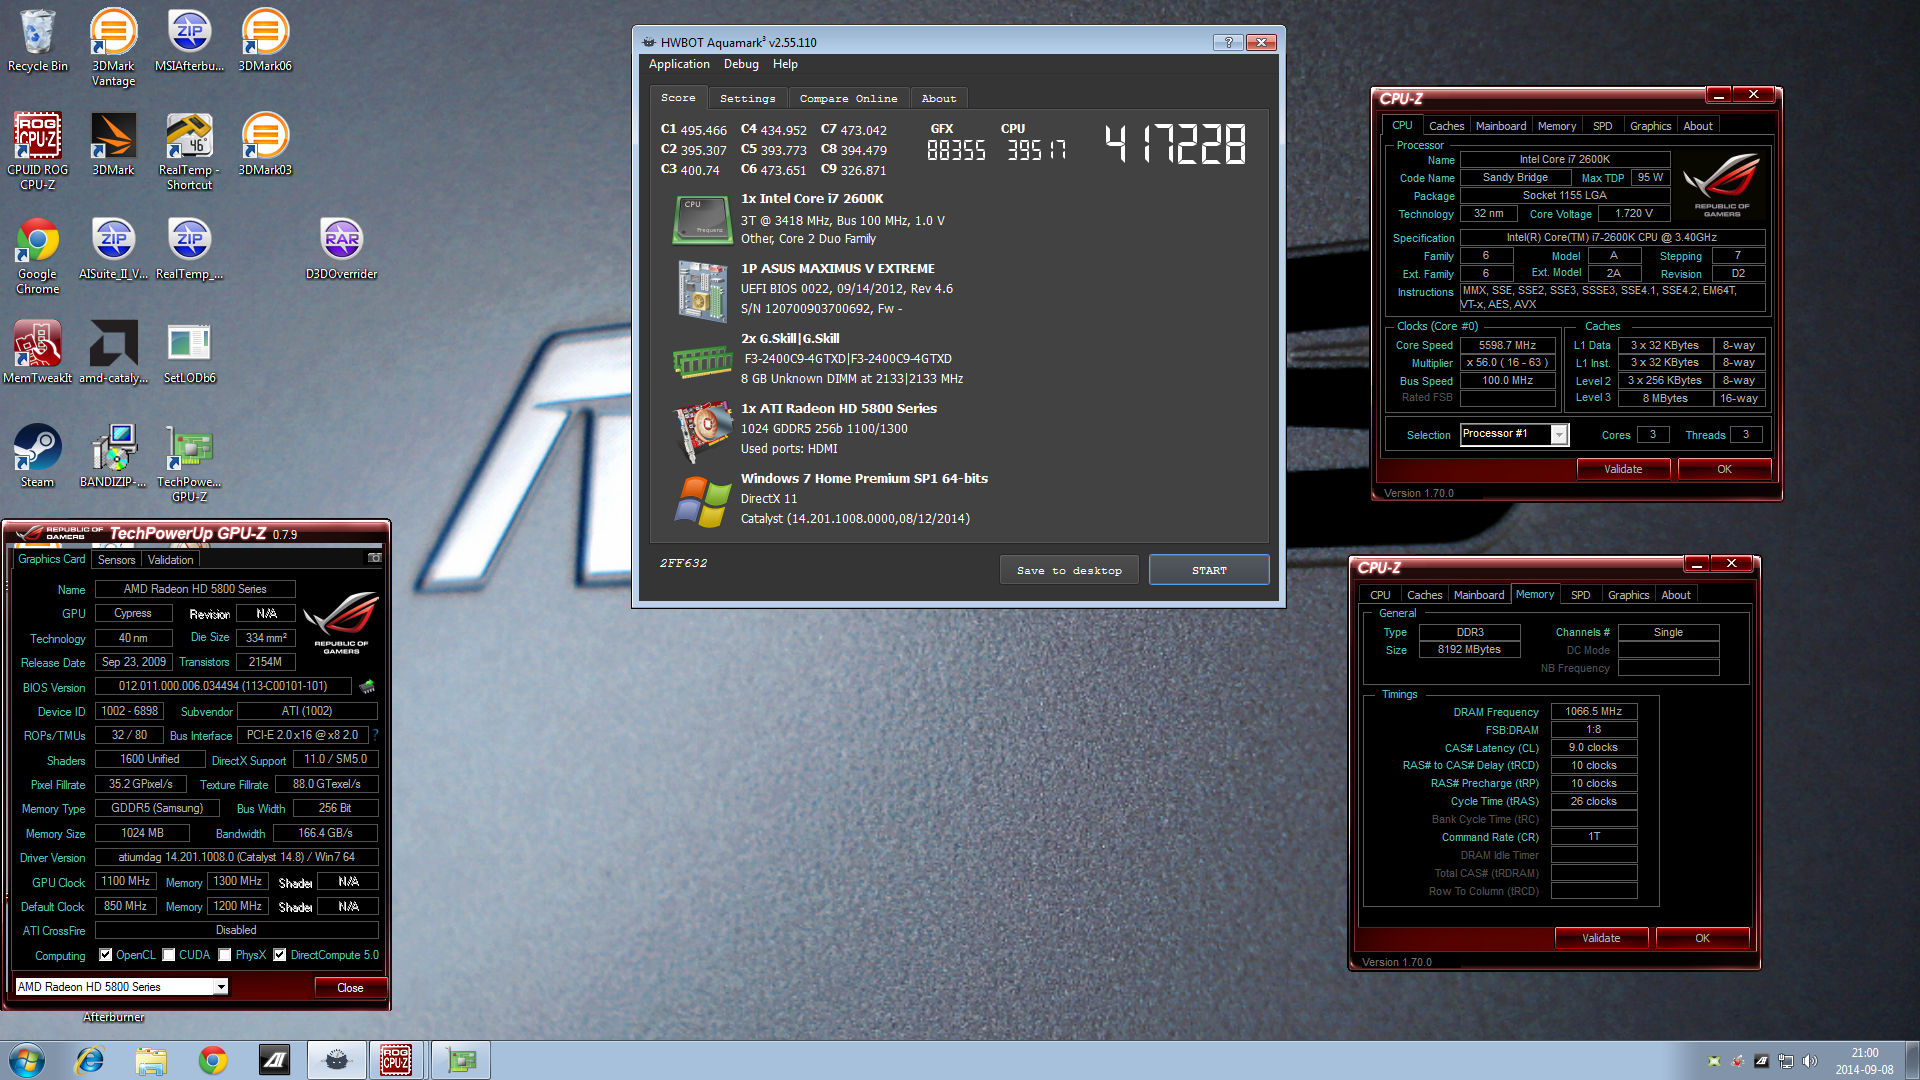Switch to the Sensors tab in GPU-Z
Viewport: 1920px width, 1080px height.
(x=116, y=560)
